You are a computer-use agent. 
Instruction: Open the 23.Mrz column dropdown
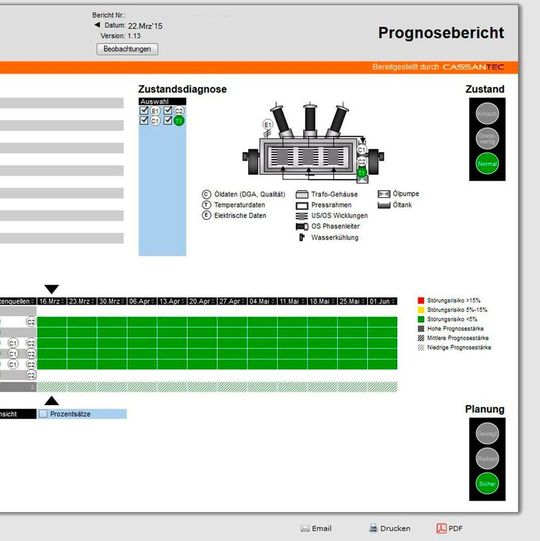point(92,302)
